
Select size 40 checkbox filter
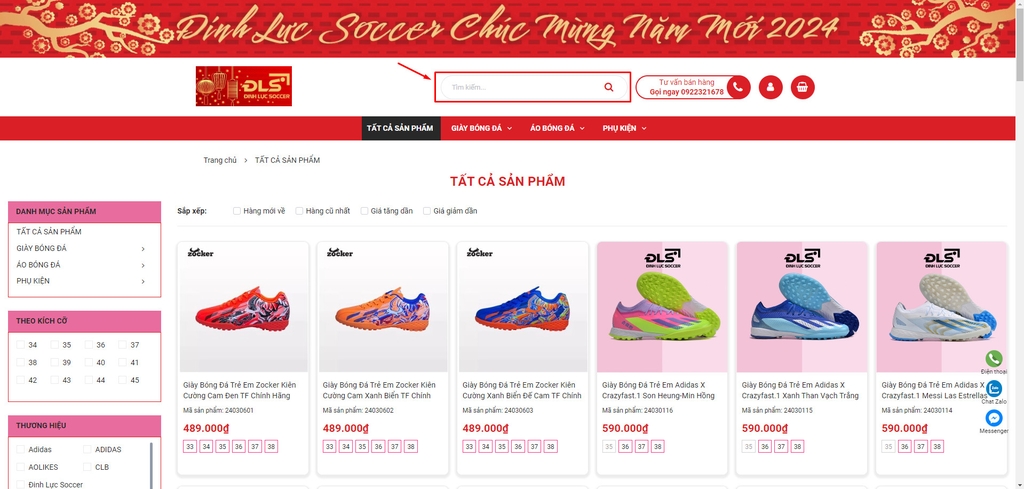pos(88,362)
